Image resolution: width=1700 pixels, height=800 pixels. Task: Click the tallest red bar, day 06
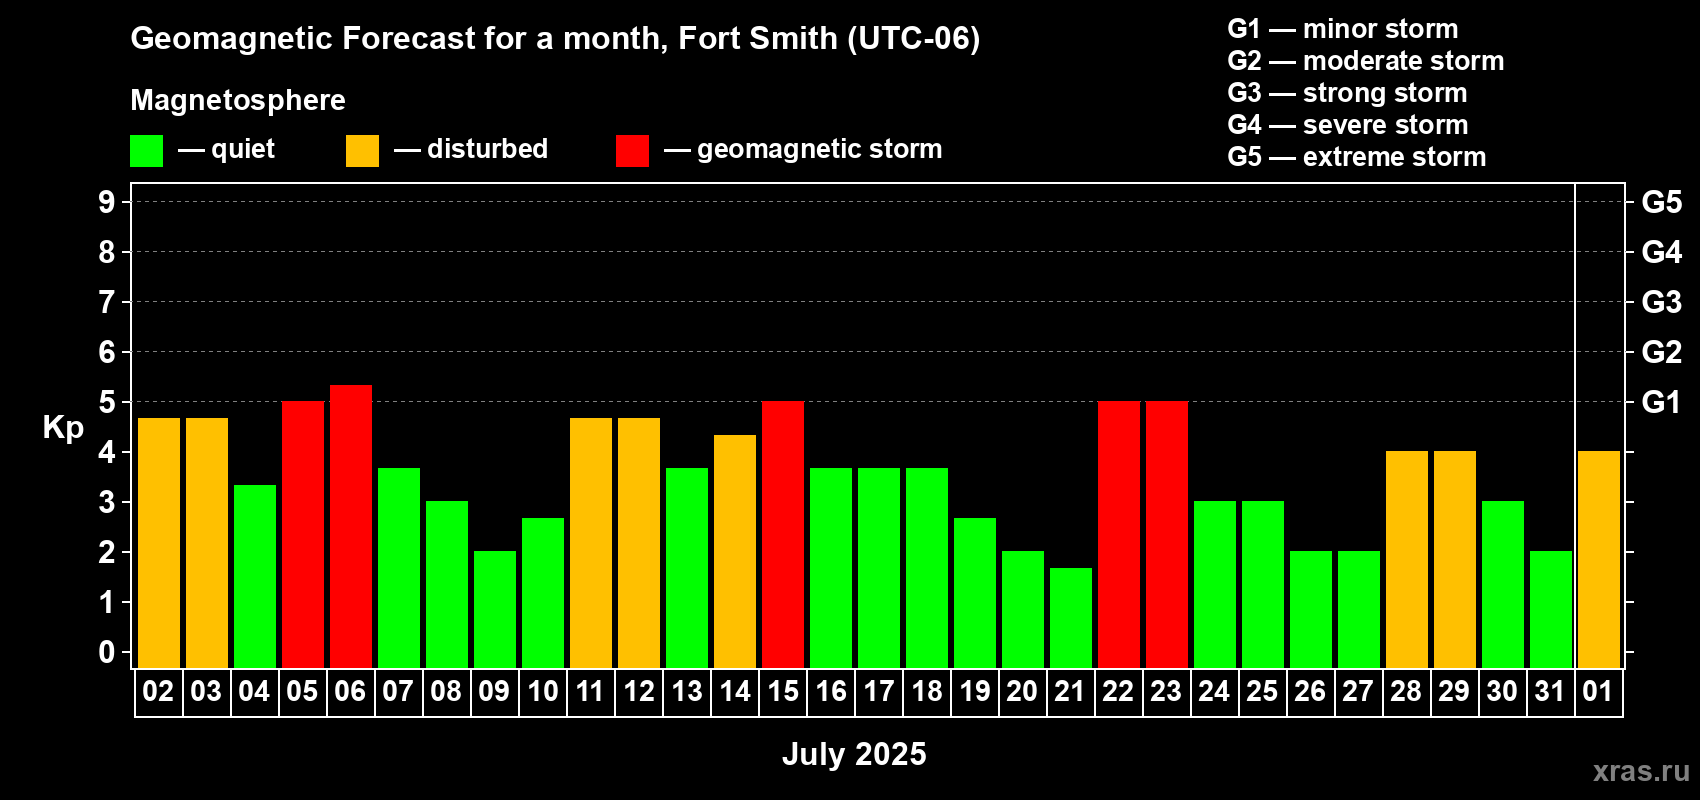[351, 526]
